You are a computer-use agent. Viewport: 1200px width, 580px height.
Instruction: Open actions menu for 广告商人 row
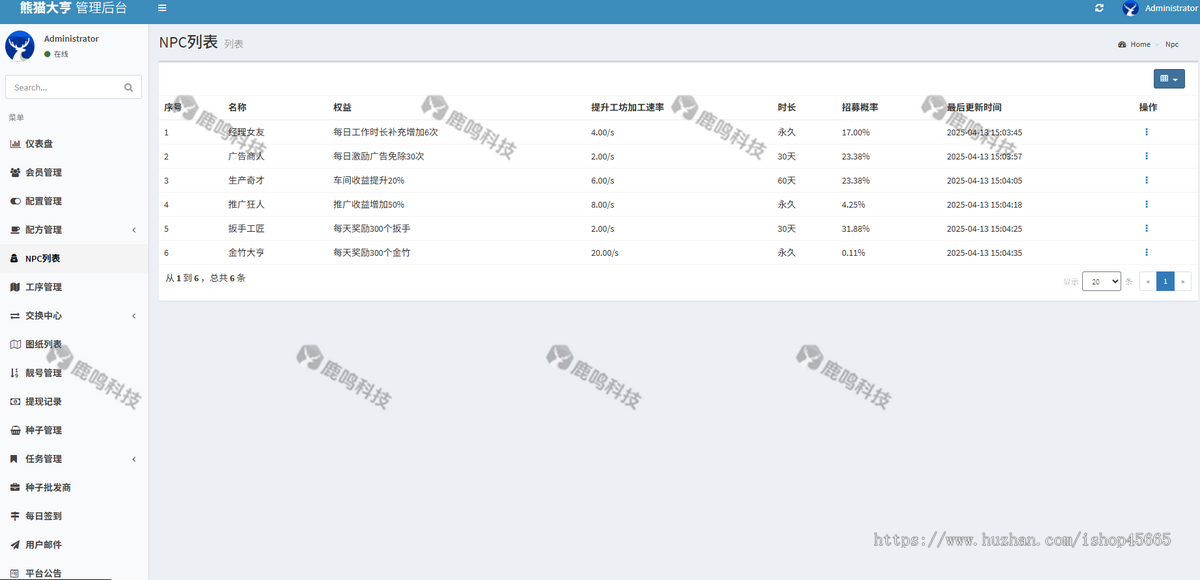[x=1147, y=156]
